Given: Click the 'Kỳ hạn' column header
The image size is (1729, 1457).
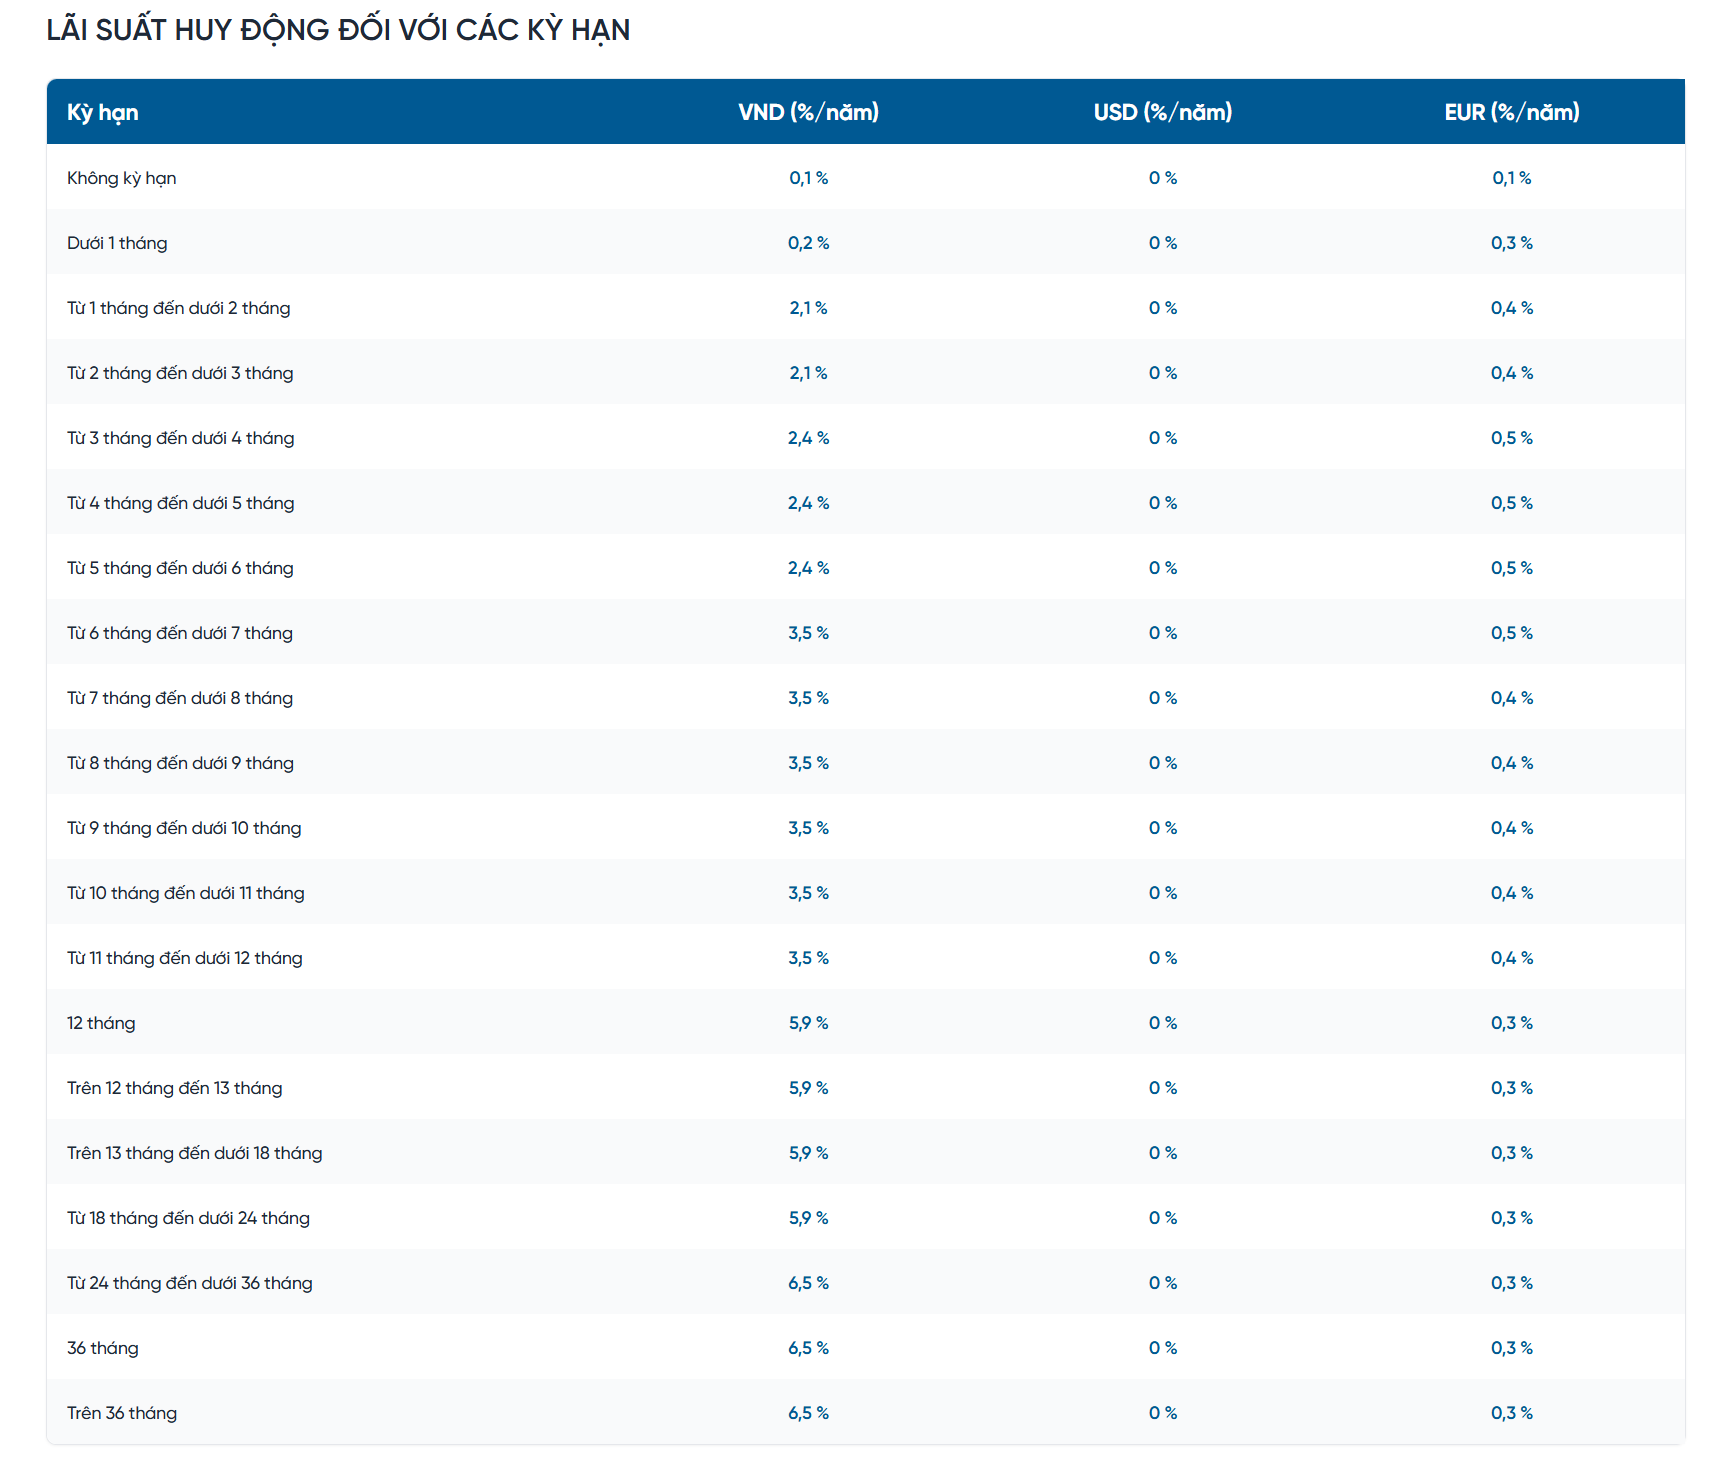Looking at the screenshot, I should [102, 112].
